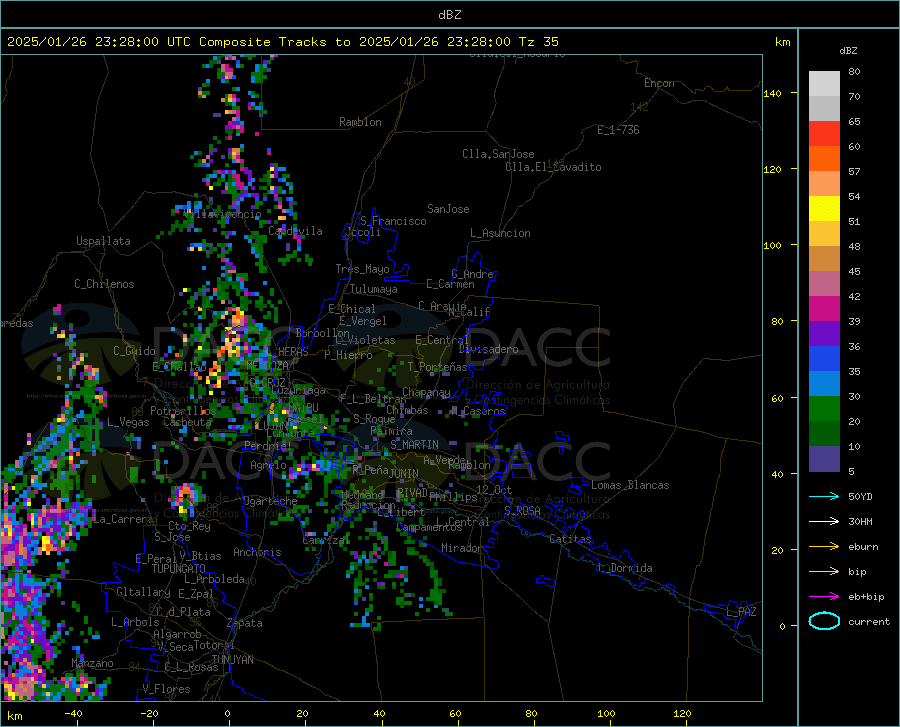Click the cyan 50YD arrow legend icon
900x727 pixels.
coord(824,496)
